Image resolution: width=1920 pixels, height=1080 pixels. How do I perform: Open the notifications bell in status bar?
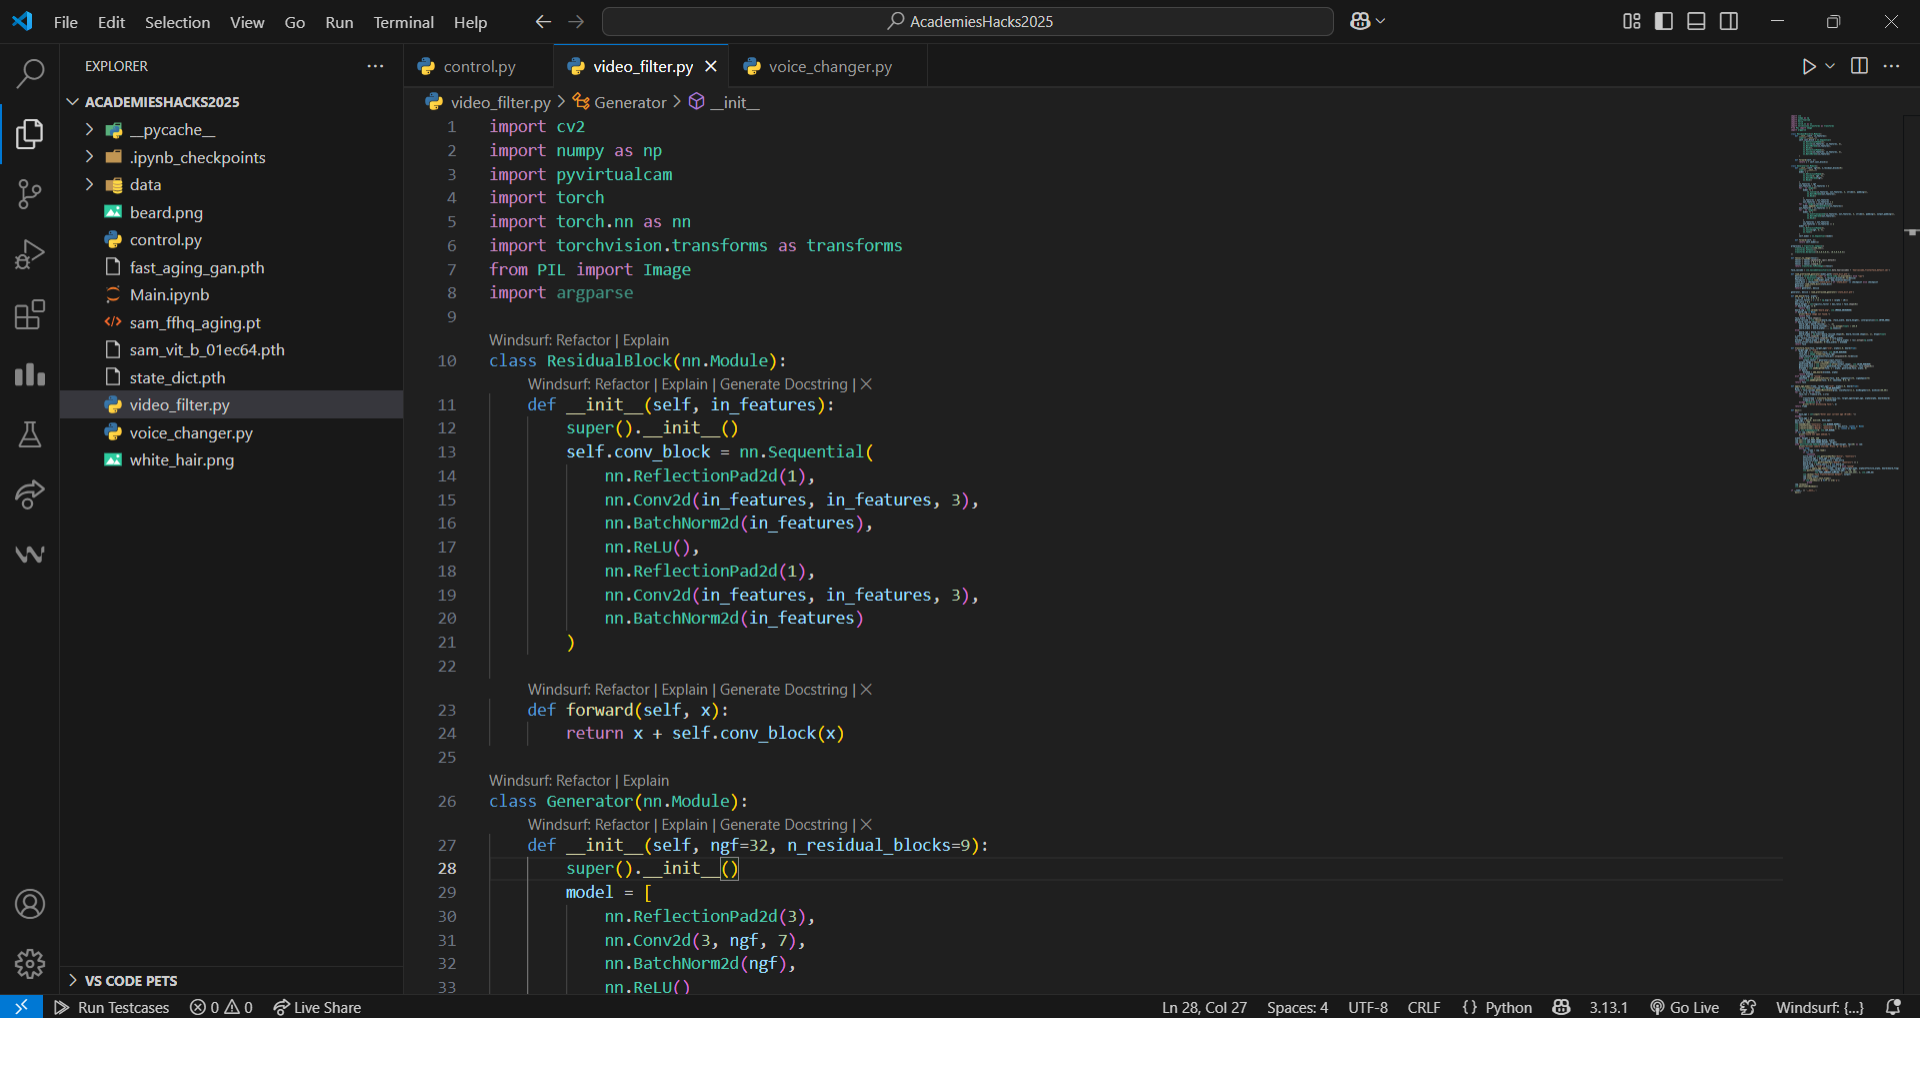[x=1893, y=1007]
